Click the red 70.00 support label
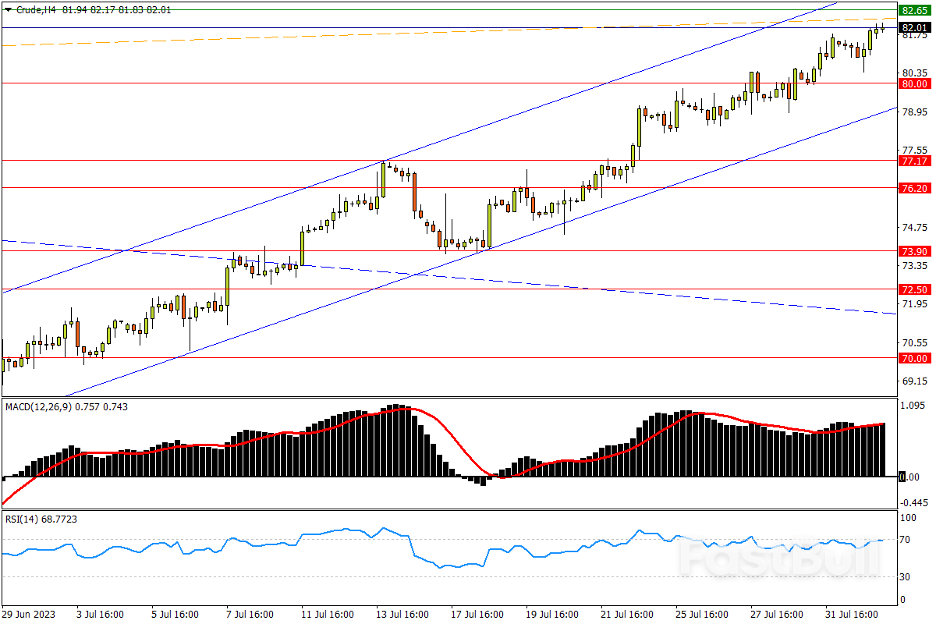Viewport: 936px width, 624px height. 911,358
